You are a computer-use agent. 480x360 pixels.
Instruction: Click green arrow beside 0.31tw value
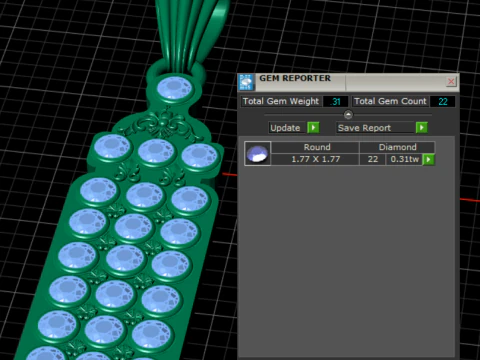(x=428, y=159)
